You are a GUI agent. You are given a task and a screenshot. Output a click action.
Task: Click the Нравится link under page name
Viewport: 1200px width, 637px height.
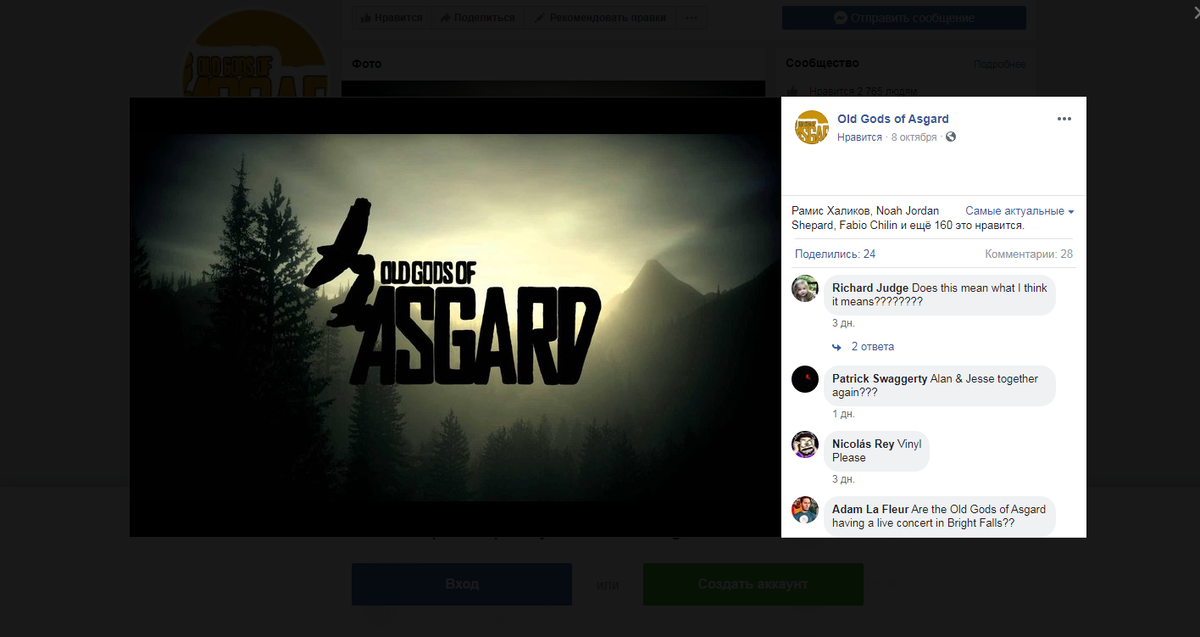tap(860, 137)
